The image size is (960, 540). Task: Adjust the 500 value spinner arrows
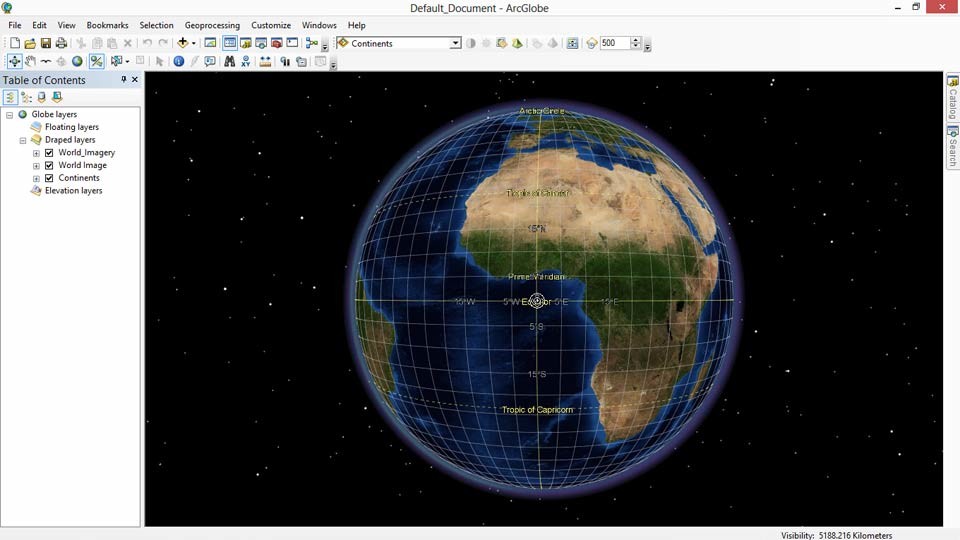(x=636, y=43)
